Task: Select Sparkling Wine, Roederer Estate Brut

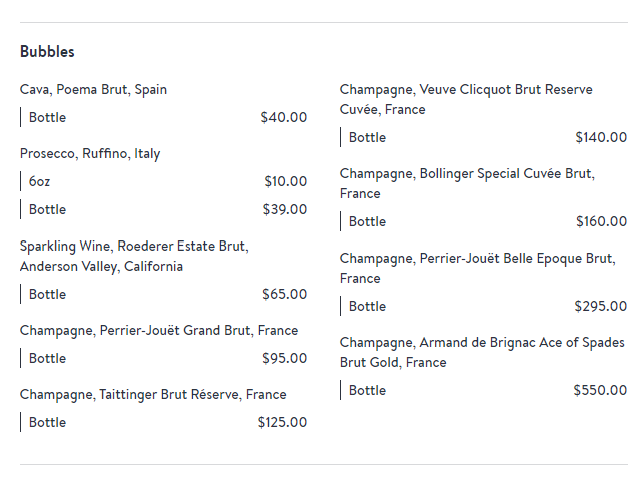Action: 134,256
